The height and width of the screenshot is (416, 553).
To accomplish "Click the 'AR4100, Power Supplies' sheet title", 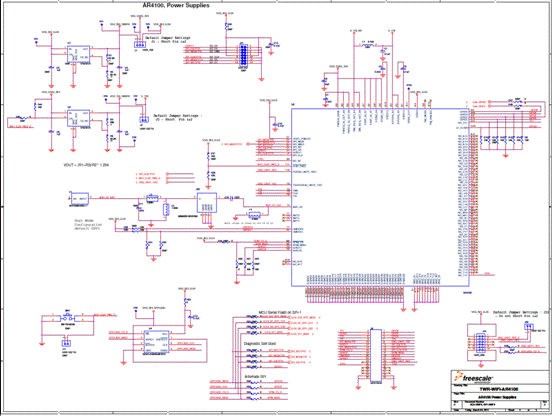I will point(176,5).
